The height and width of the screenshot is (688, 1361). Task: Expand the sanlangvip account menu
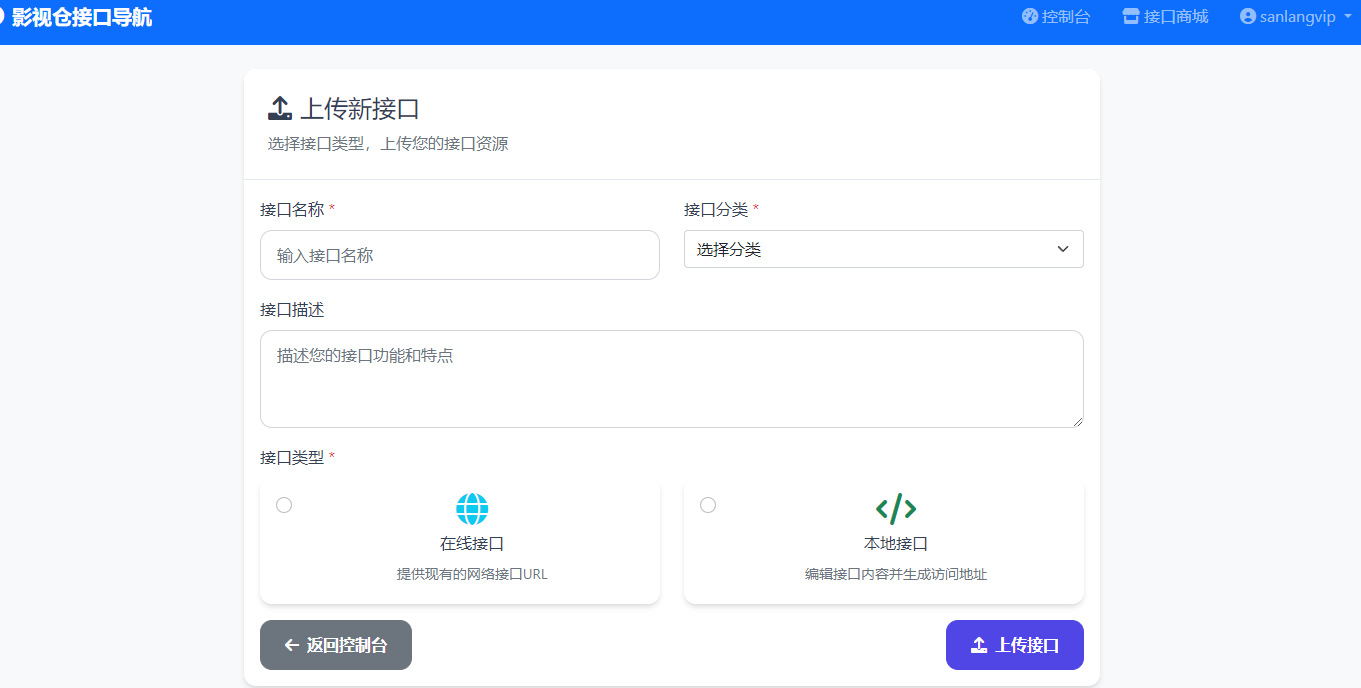pyautogui.click(x=1295, y=16)
